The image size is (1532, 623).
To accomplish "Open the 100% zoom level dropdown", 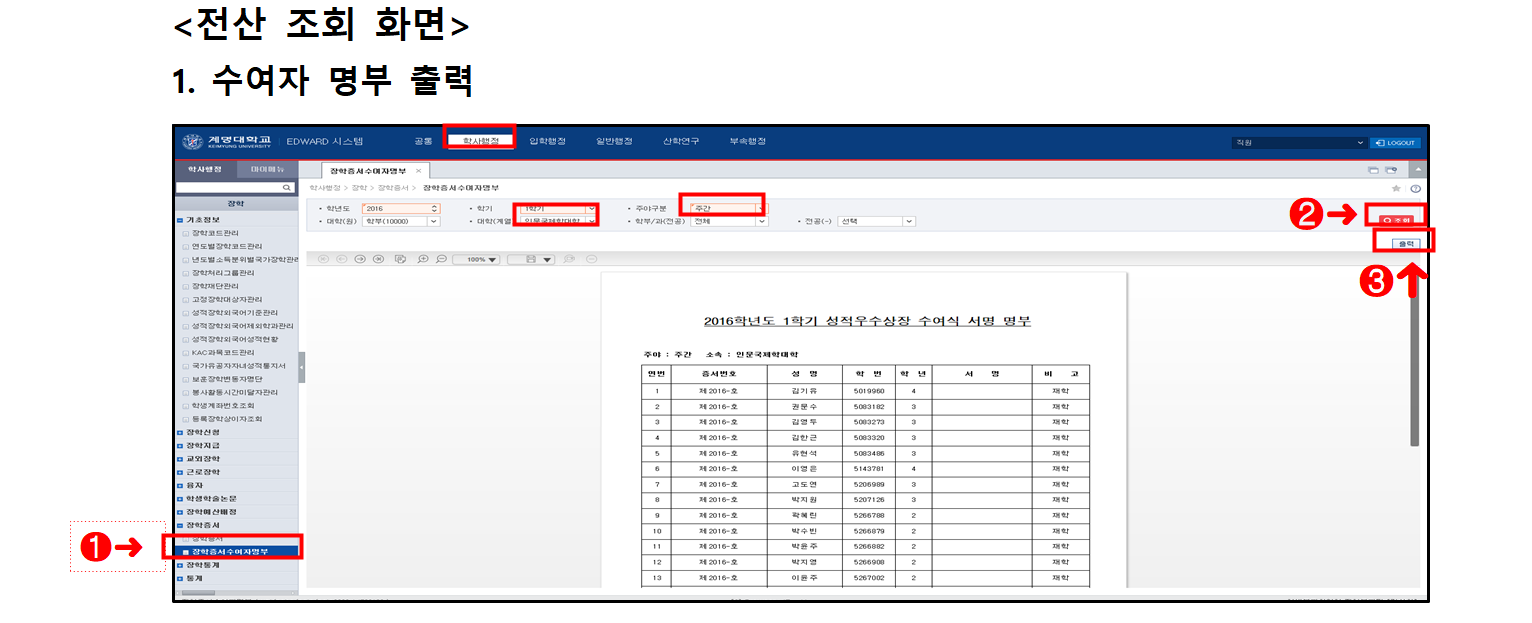I will [492, 260].
